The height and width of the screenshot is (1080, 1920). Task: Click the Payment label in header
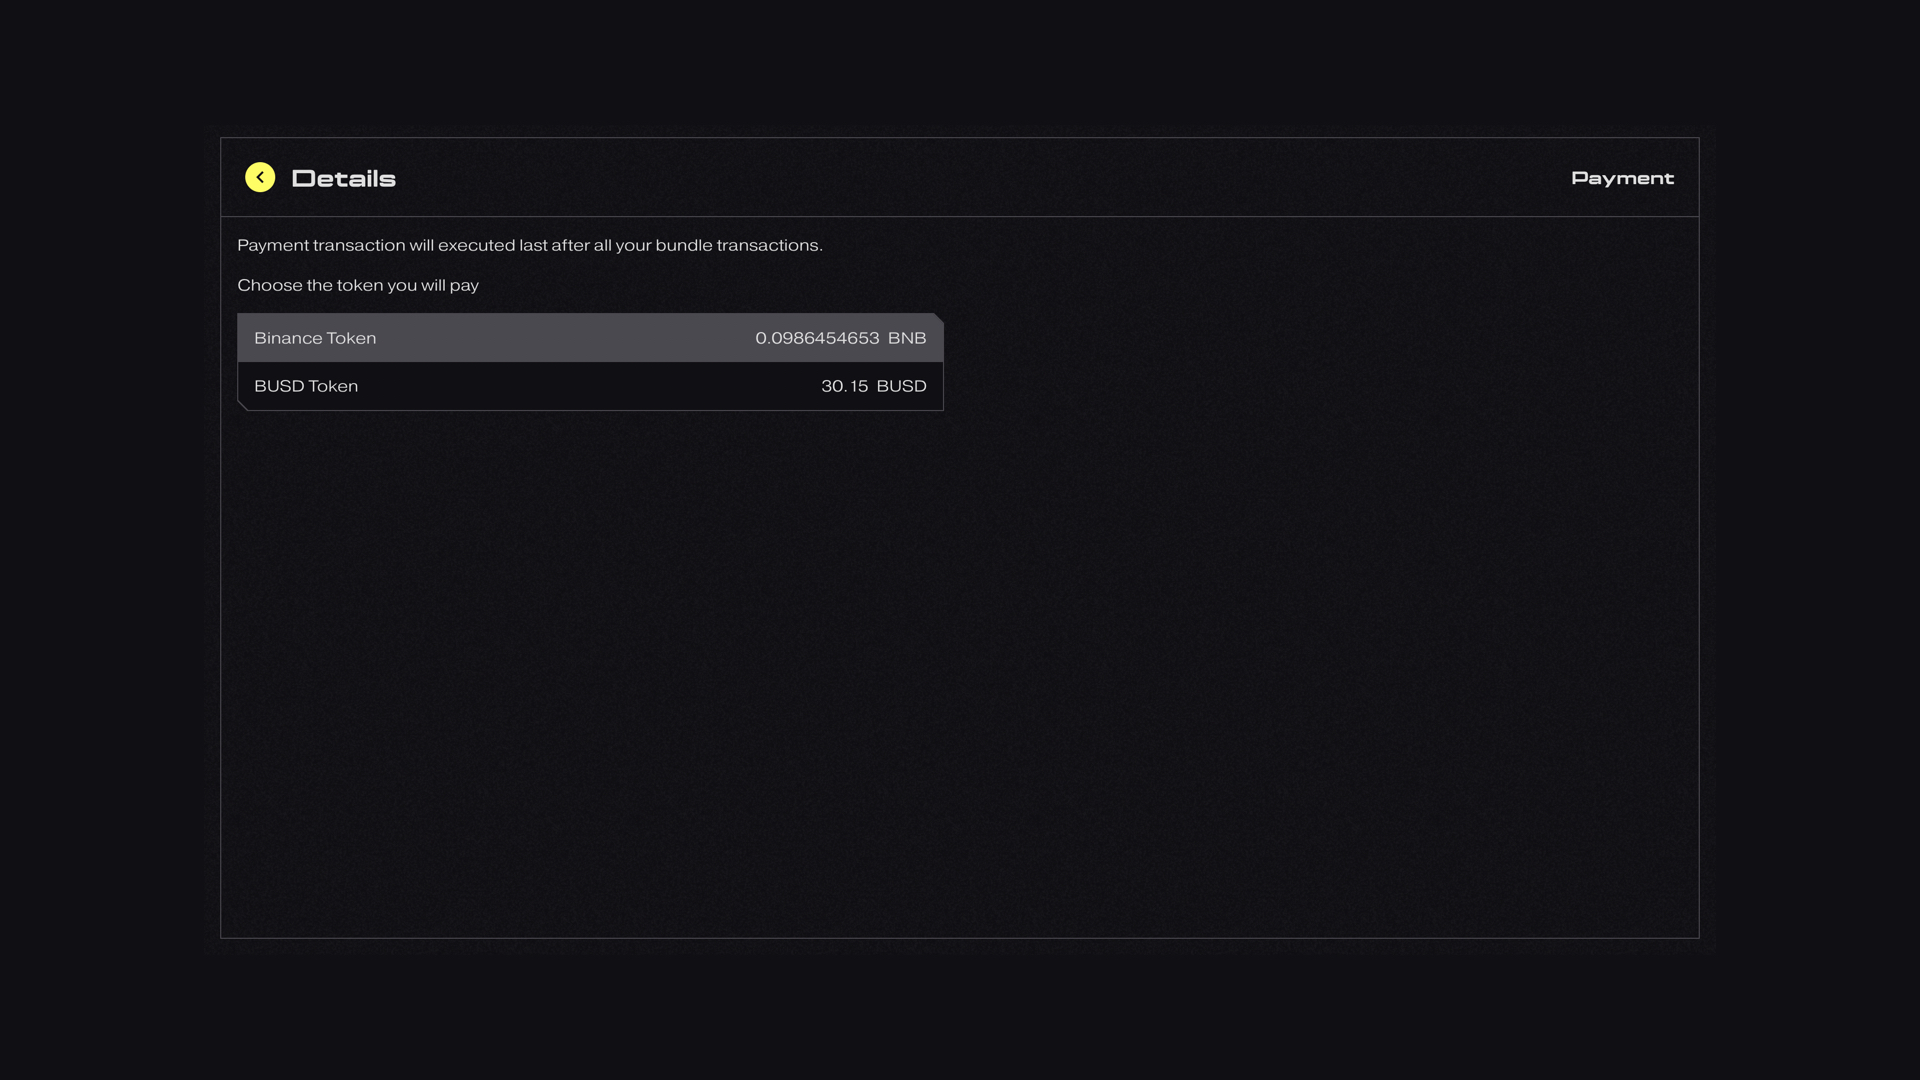point(1622,178)
